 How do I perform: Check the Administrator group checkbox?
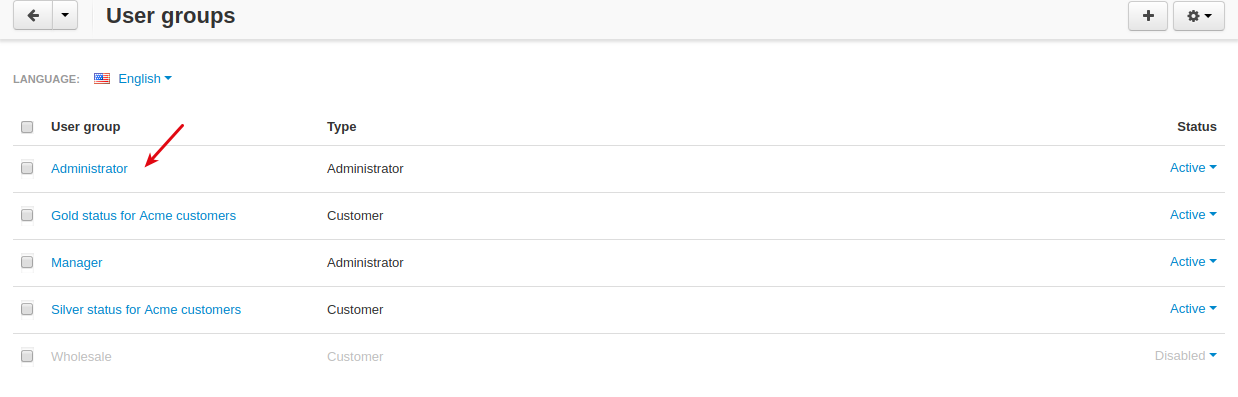[27, 168]
